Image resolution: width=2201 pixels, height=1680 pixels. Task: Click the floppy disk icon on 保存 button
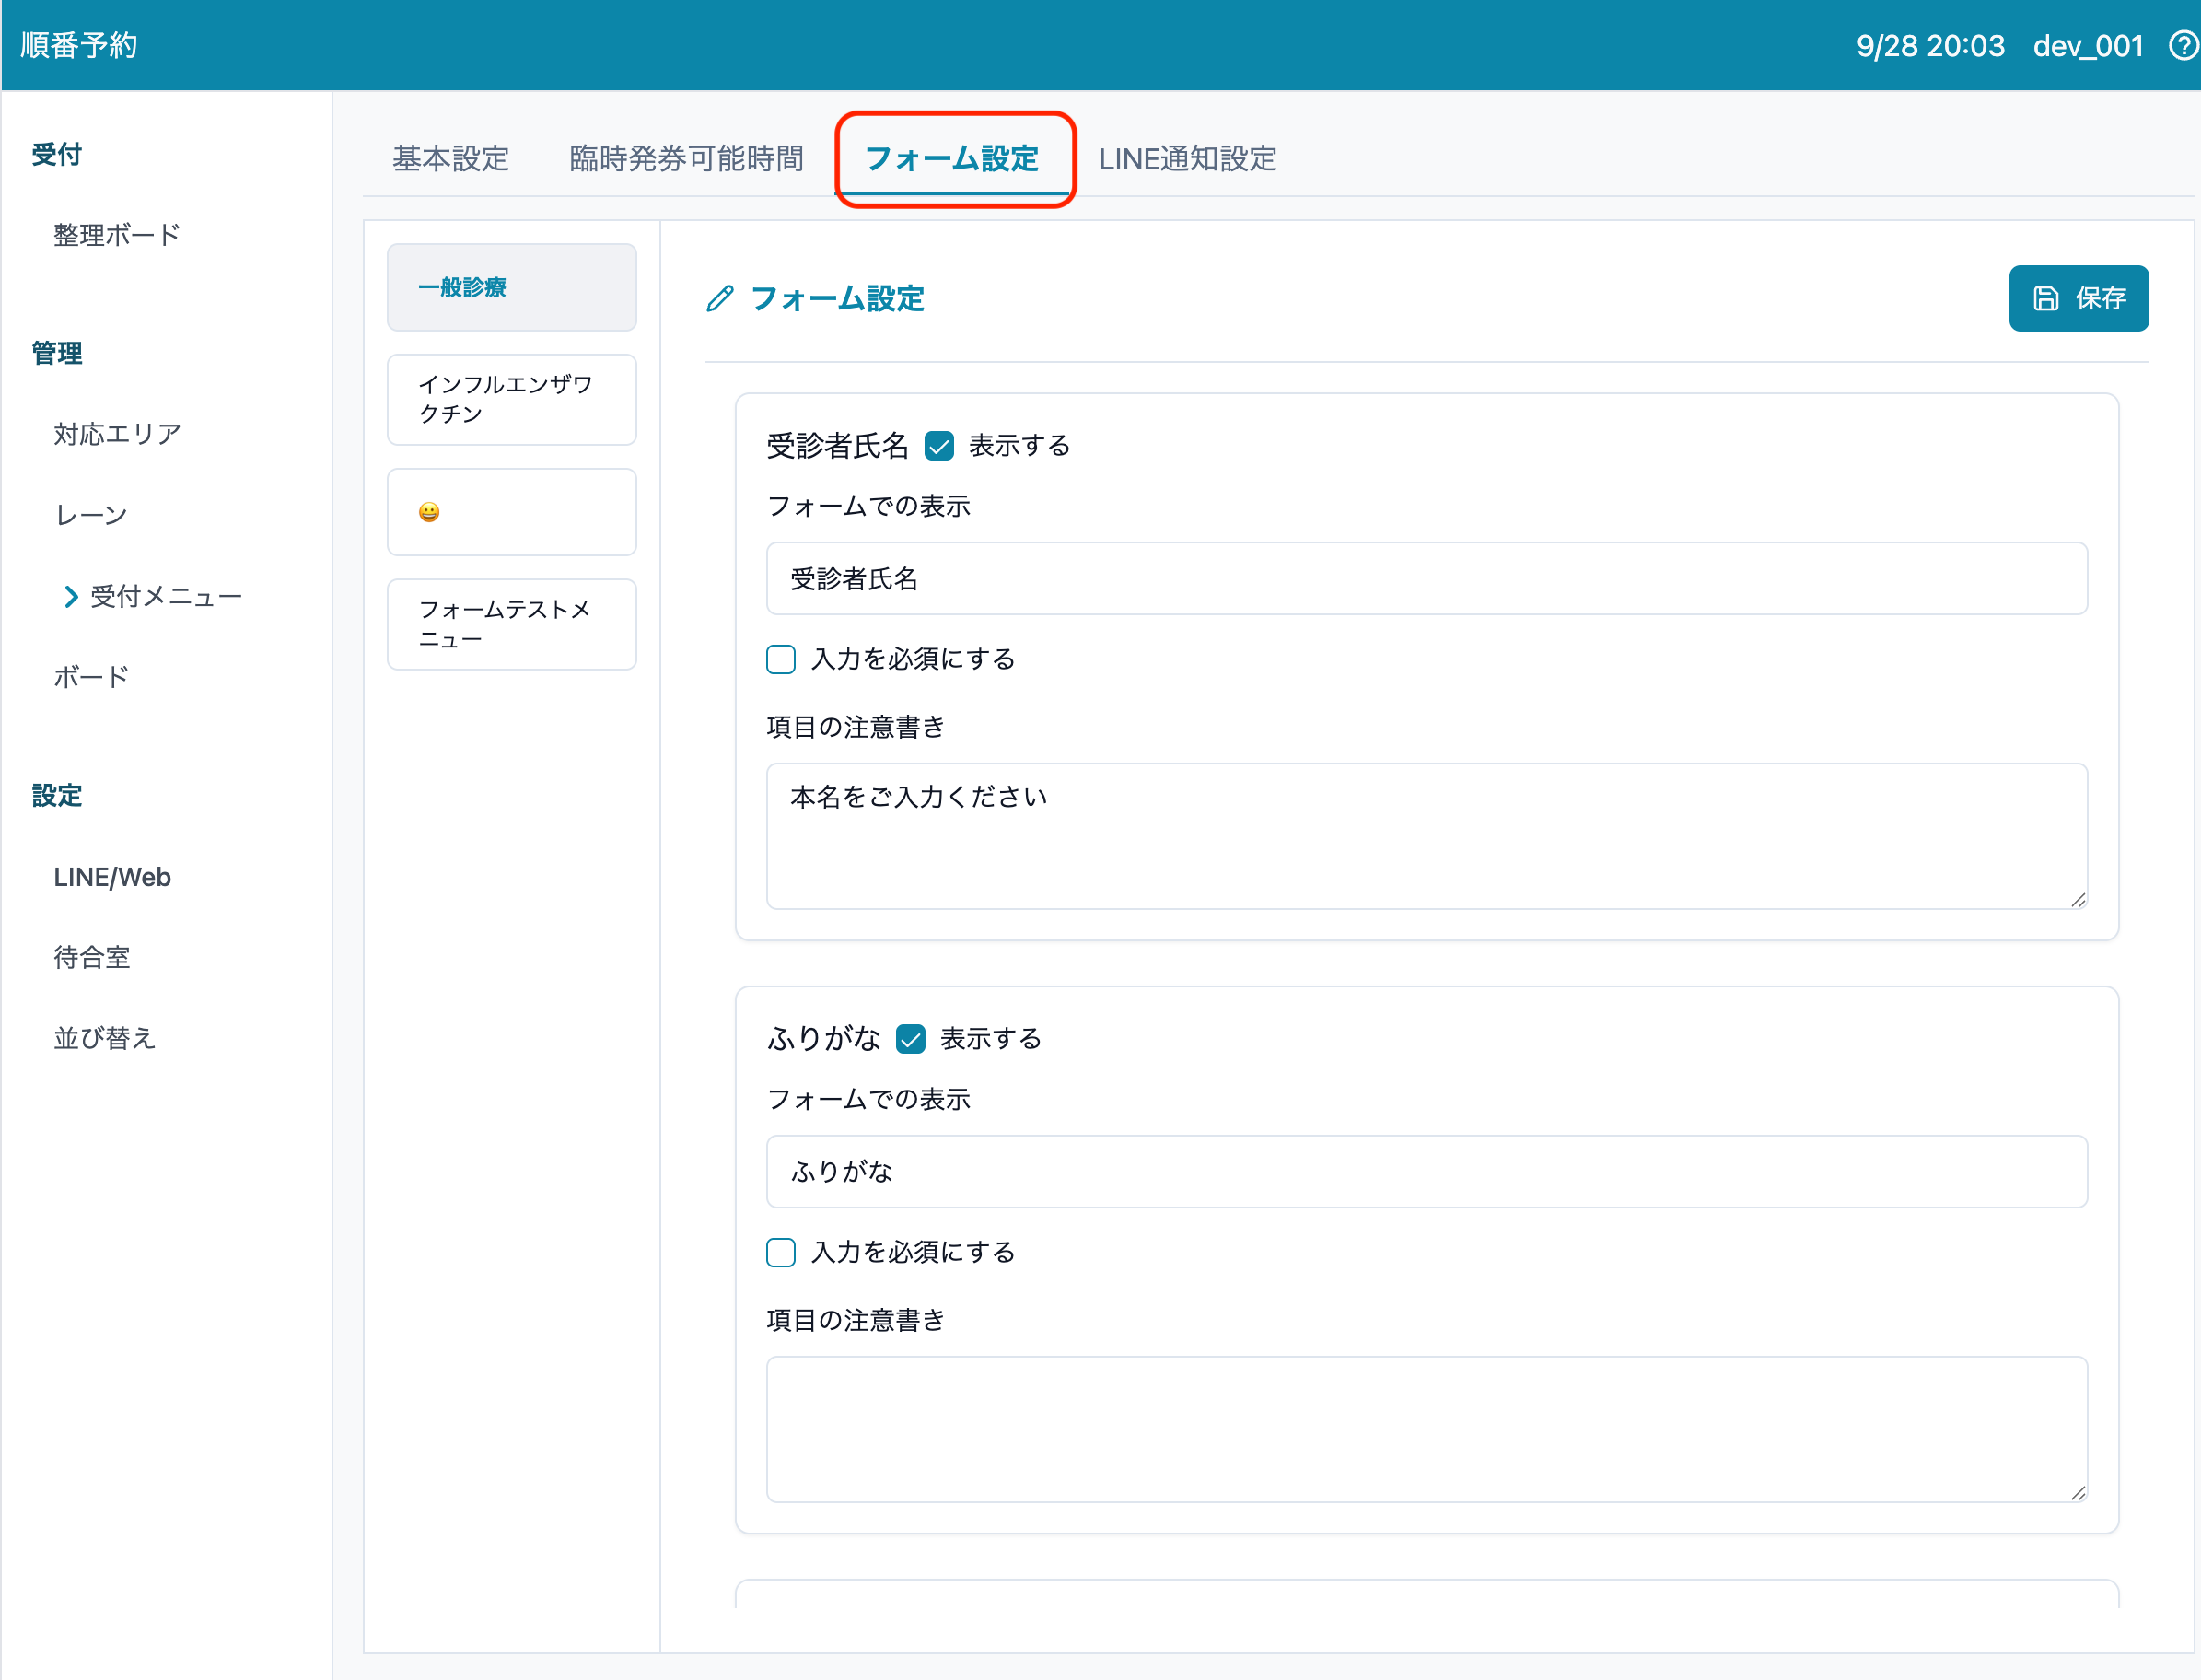(x=2046, y=299)
